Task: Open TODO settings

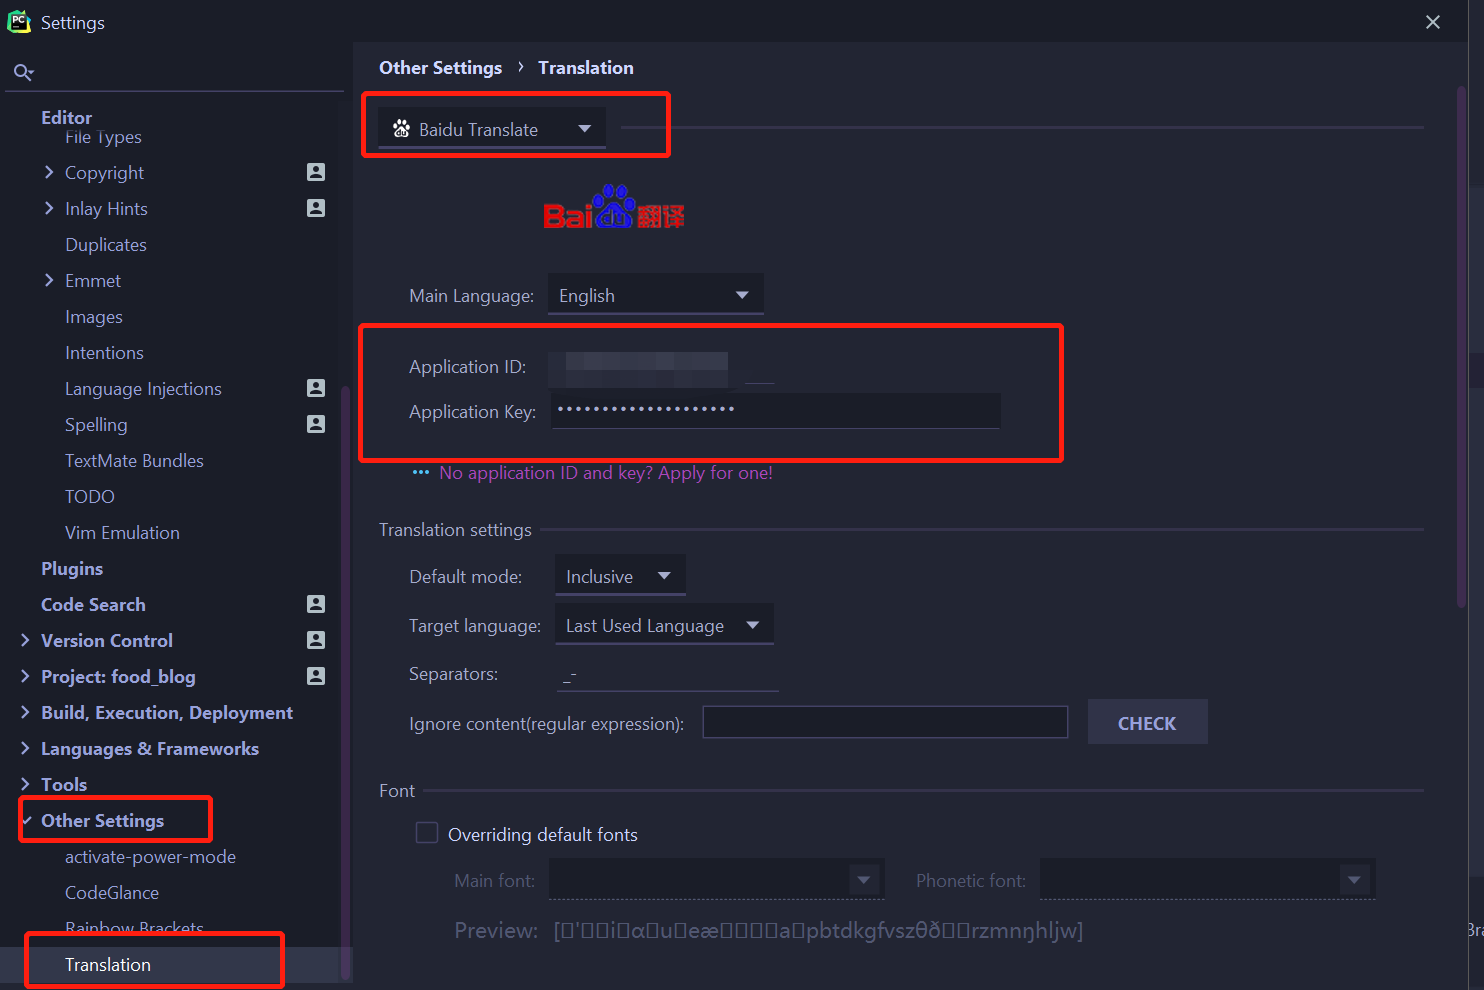Action: pos(90,496)
